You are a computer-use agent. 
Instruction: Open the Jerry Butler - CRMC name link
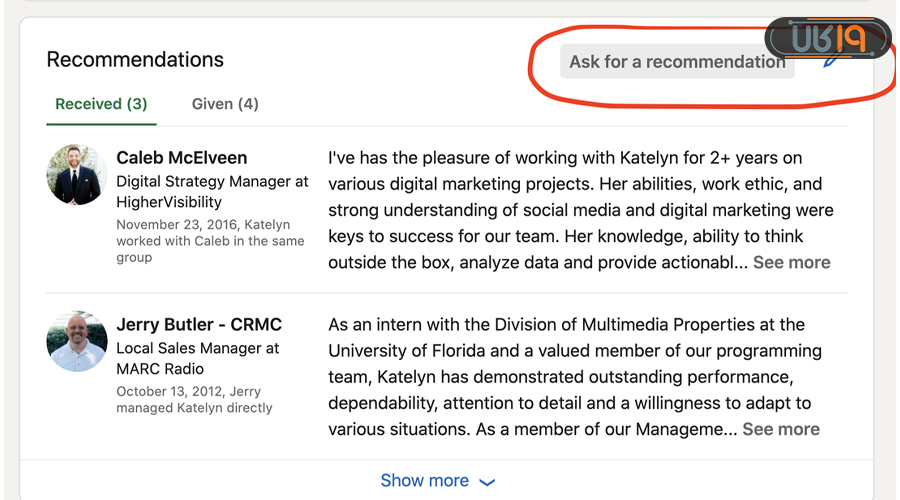tap(199, 324)
